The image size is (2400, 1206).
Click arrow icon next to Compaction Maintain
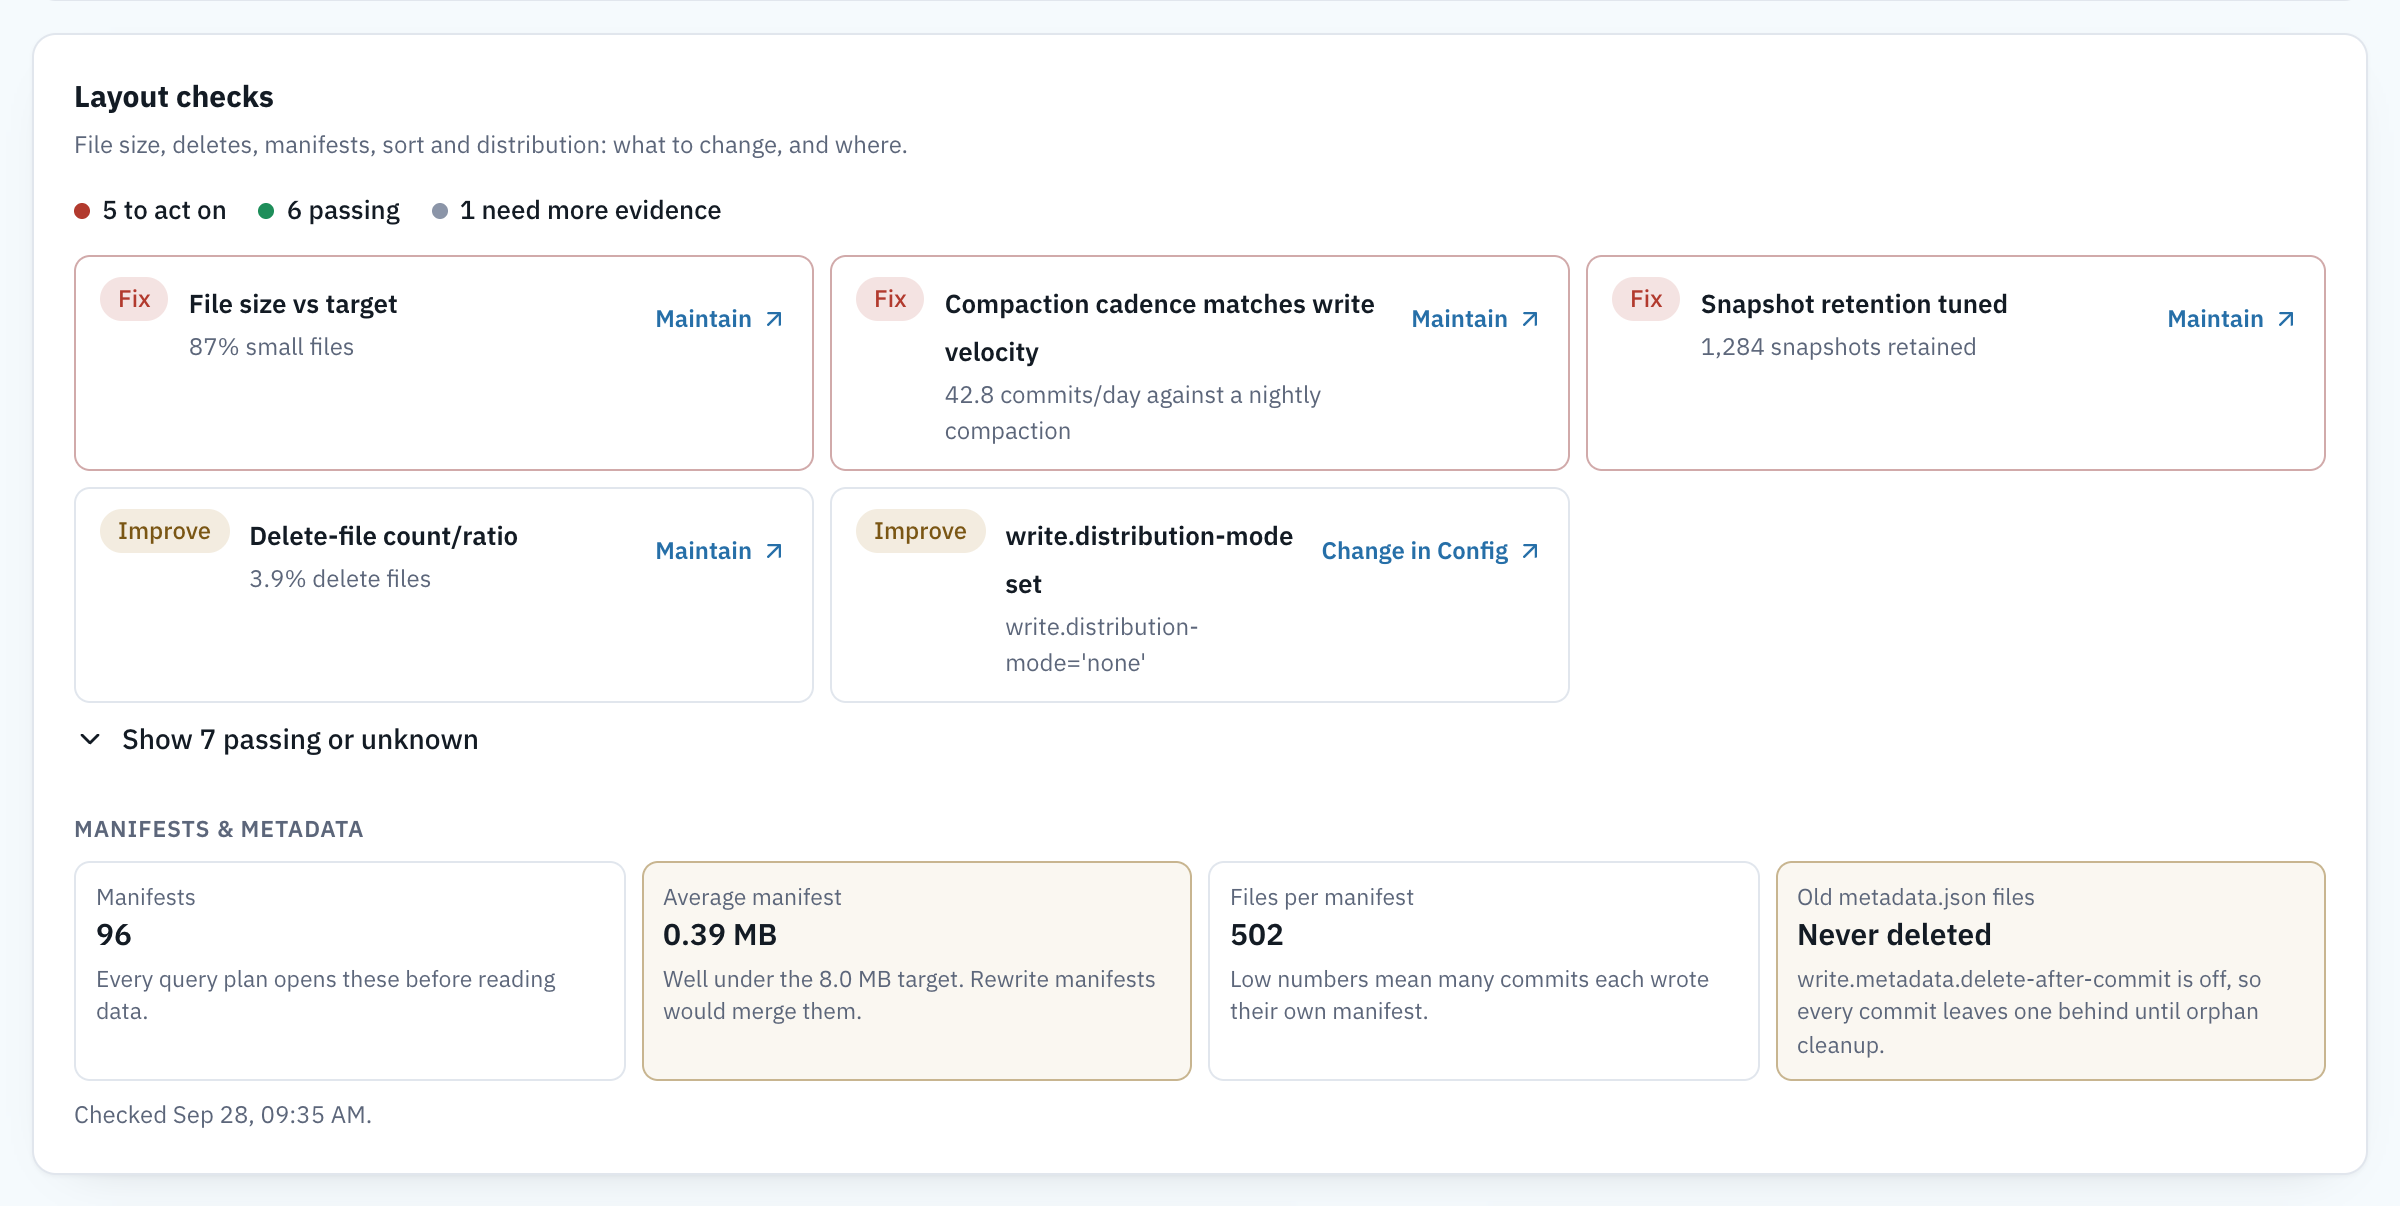click(1530, 319)
